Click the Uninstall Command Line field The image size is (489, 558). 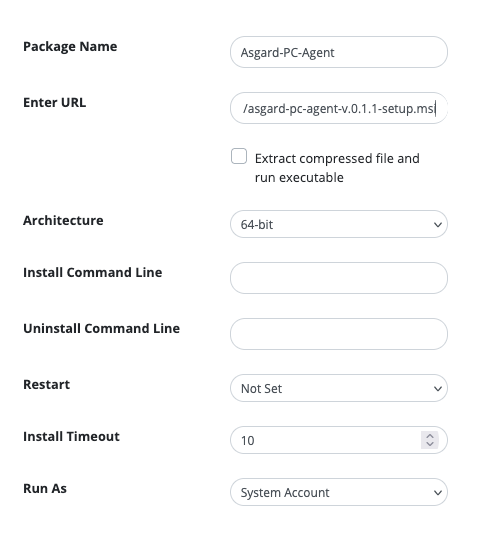click(x=338, y=334)
